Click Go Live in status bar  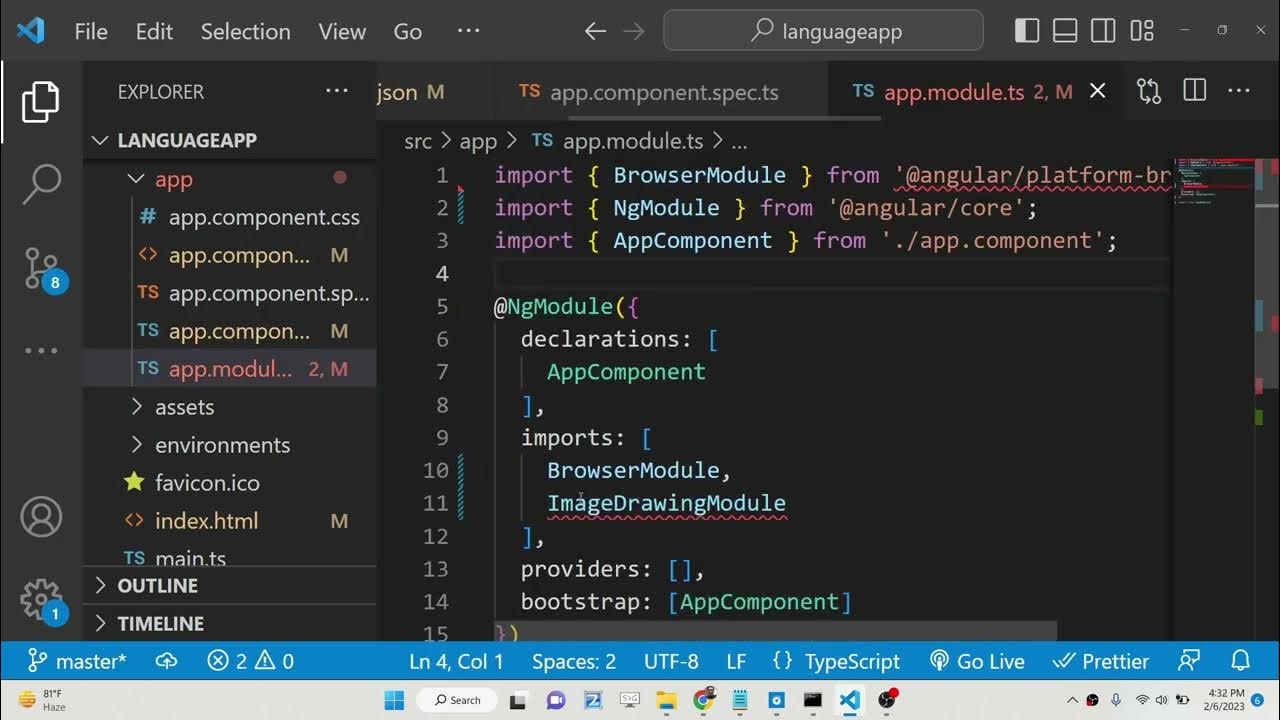tap(977, 661)
